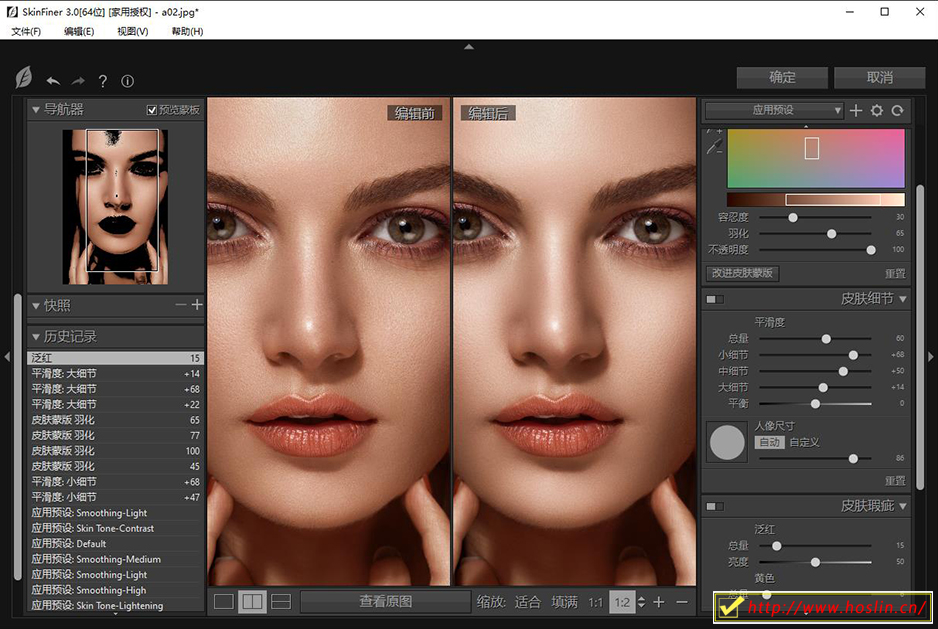The height and width of the screenshot is (629, 938).
Task: Collapse the 导航器 panel
Action: click(36, 110)
